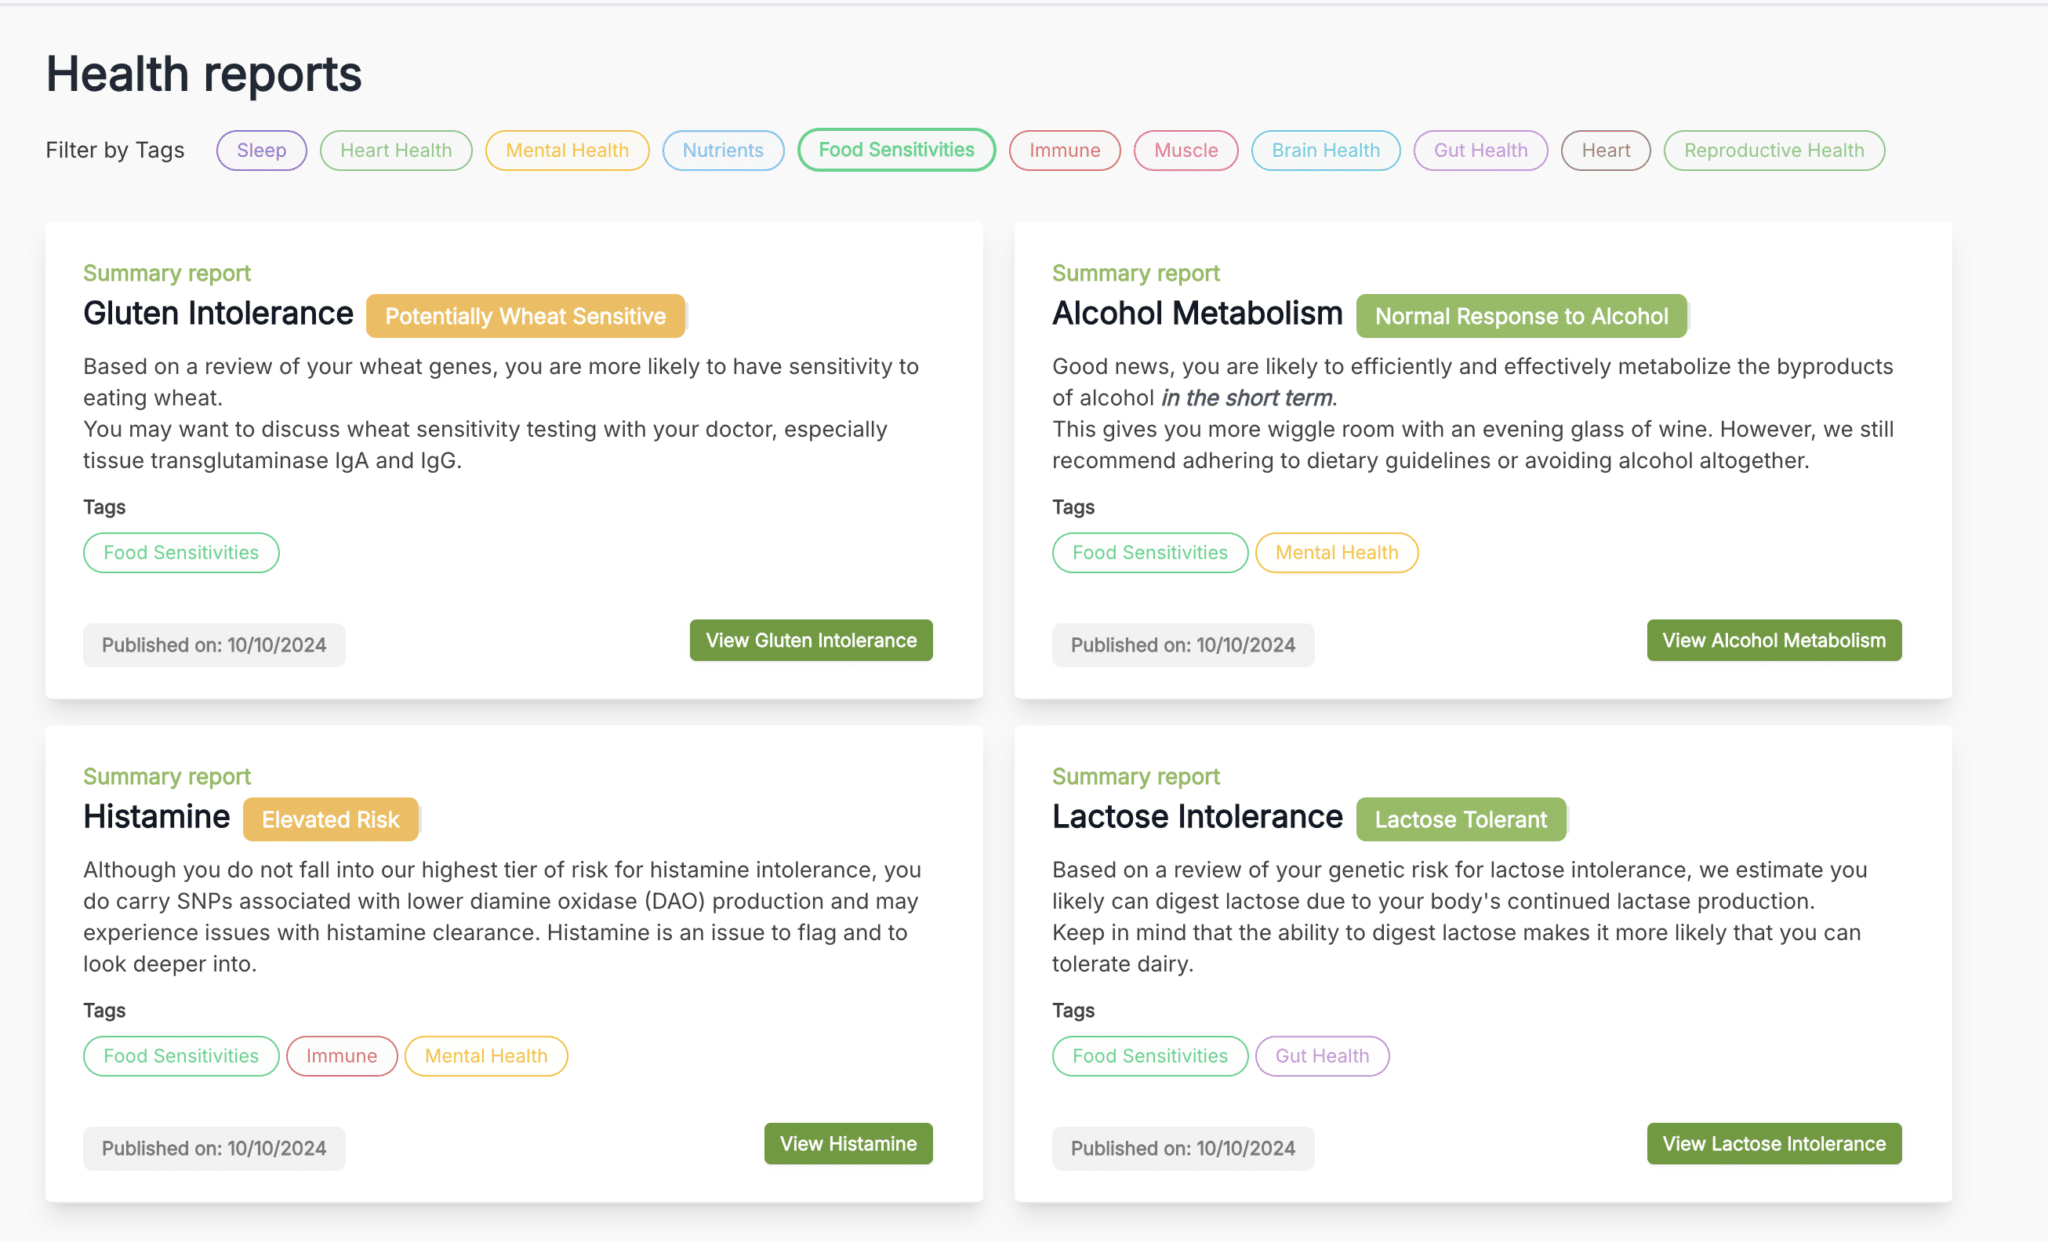Click the Elevated Risk badge on Histamine
This screenshot has height=1242, width=2048.
pyautogui.click(x=330, y=819)
